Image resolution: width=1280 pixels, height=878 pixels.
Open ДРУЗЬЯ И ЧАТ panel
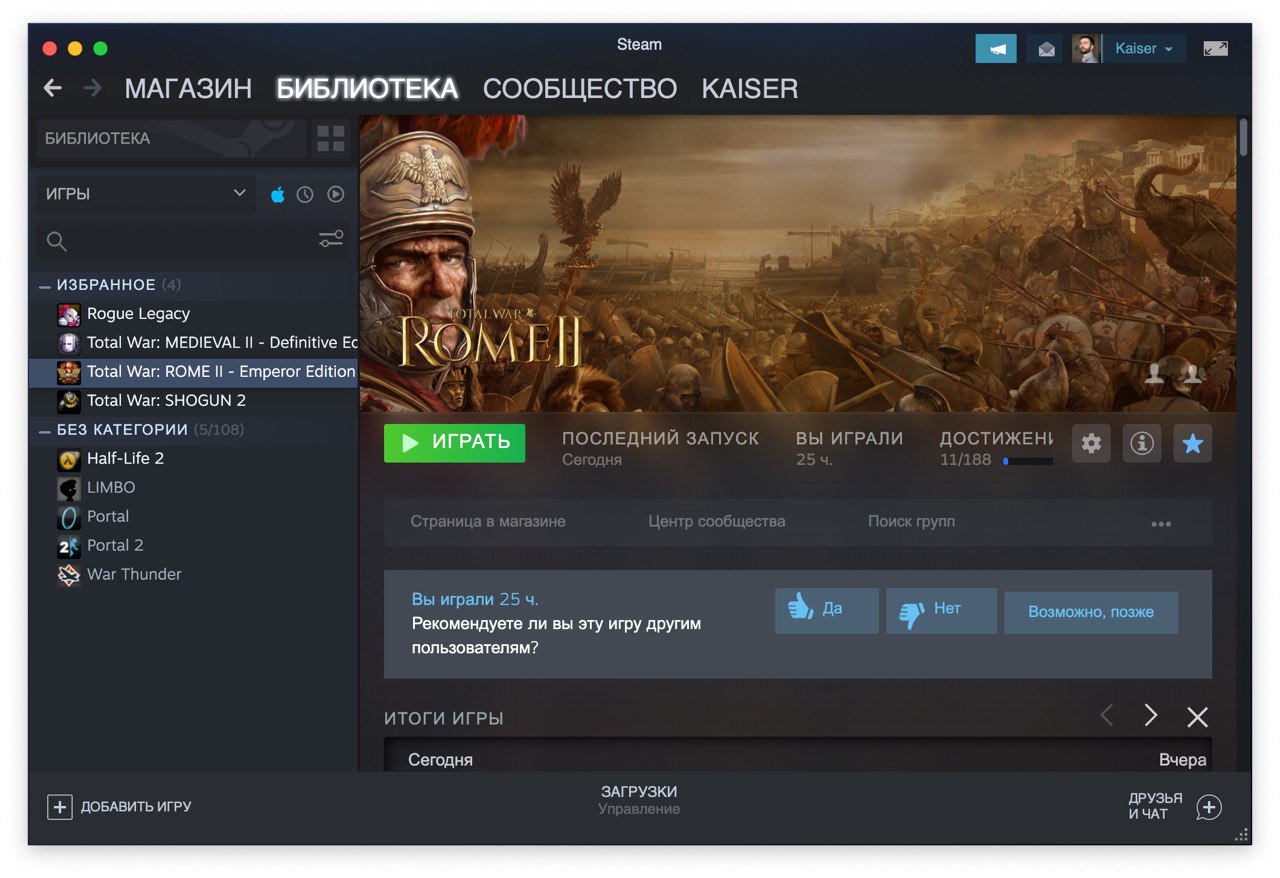click(1174, 807)
